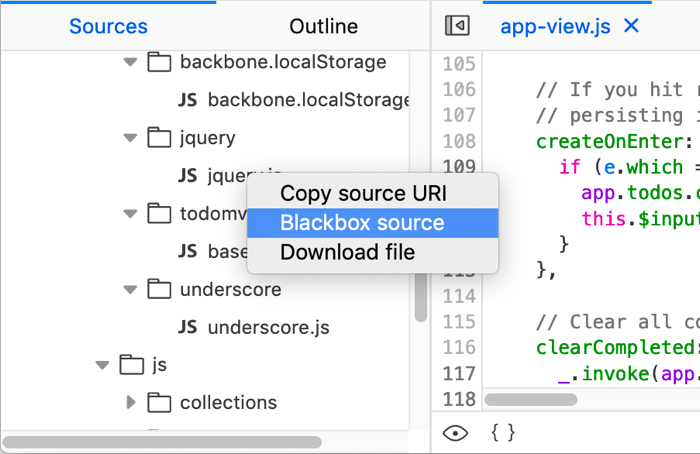This screenshot has height=454, width=700.
Task: Collapse the sources pane with the toggle icon
Action: [x=457, y=25]
